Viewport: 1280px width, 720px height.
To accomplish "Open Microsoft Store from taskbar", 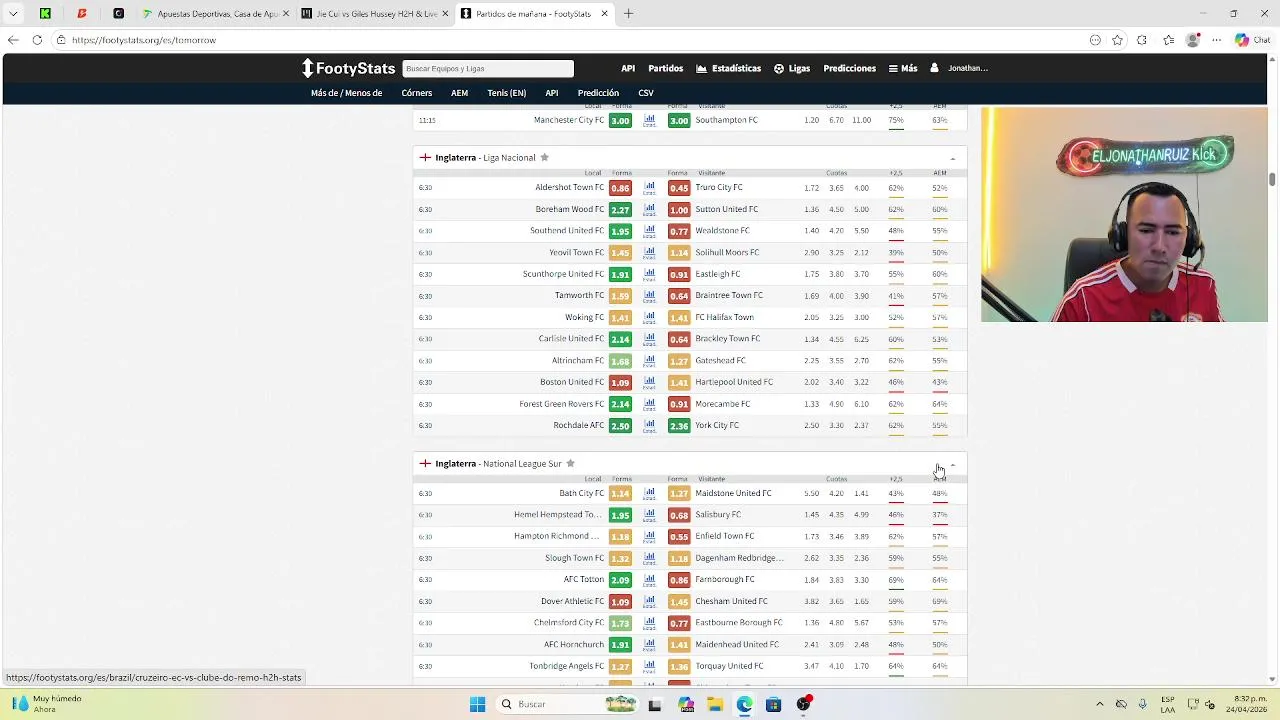I will click(773, 704).
